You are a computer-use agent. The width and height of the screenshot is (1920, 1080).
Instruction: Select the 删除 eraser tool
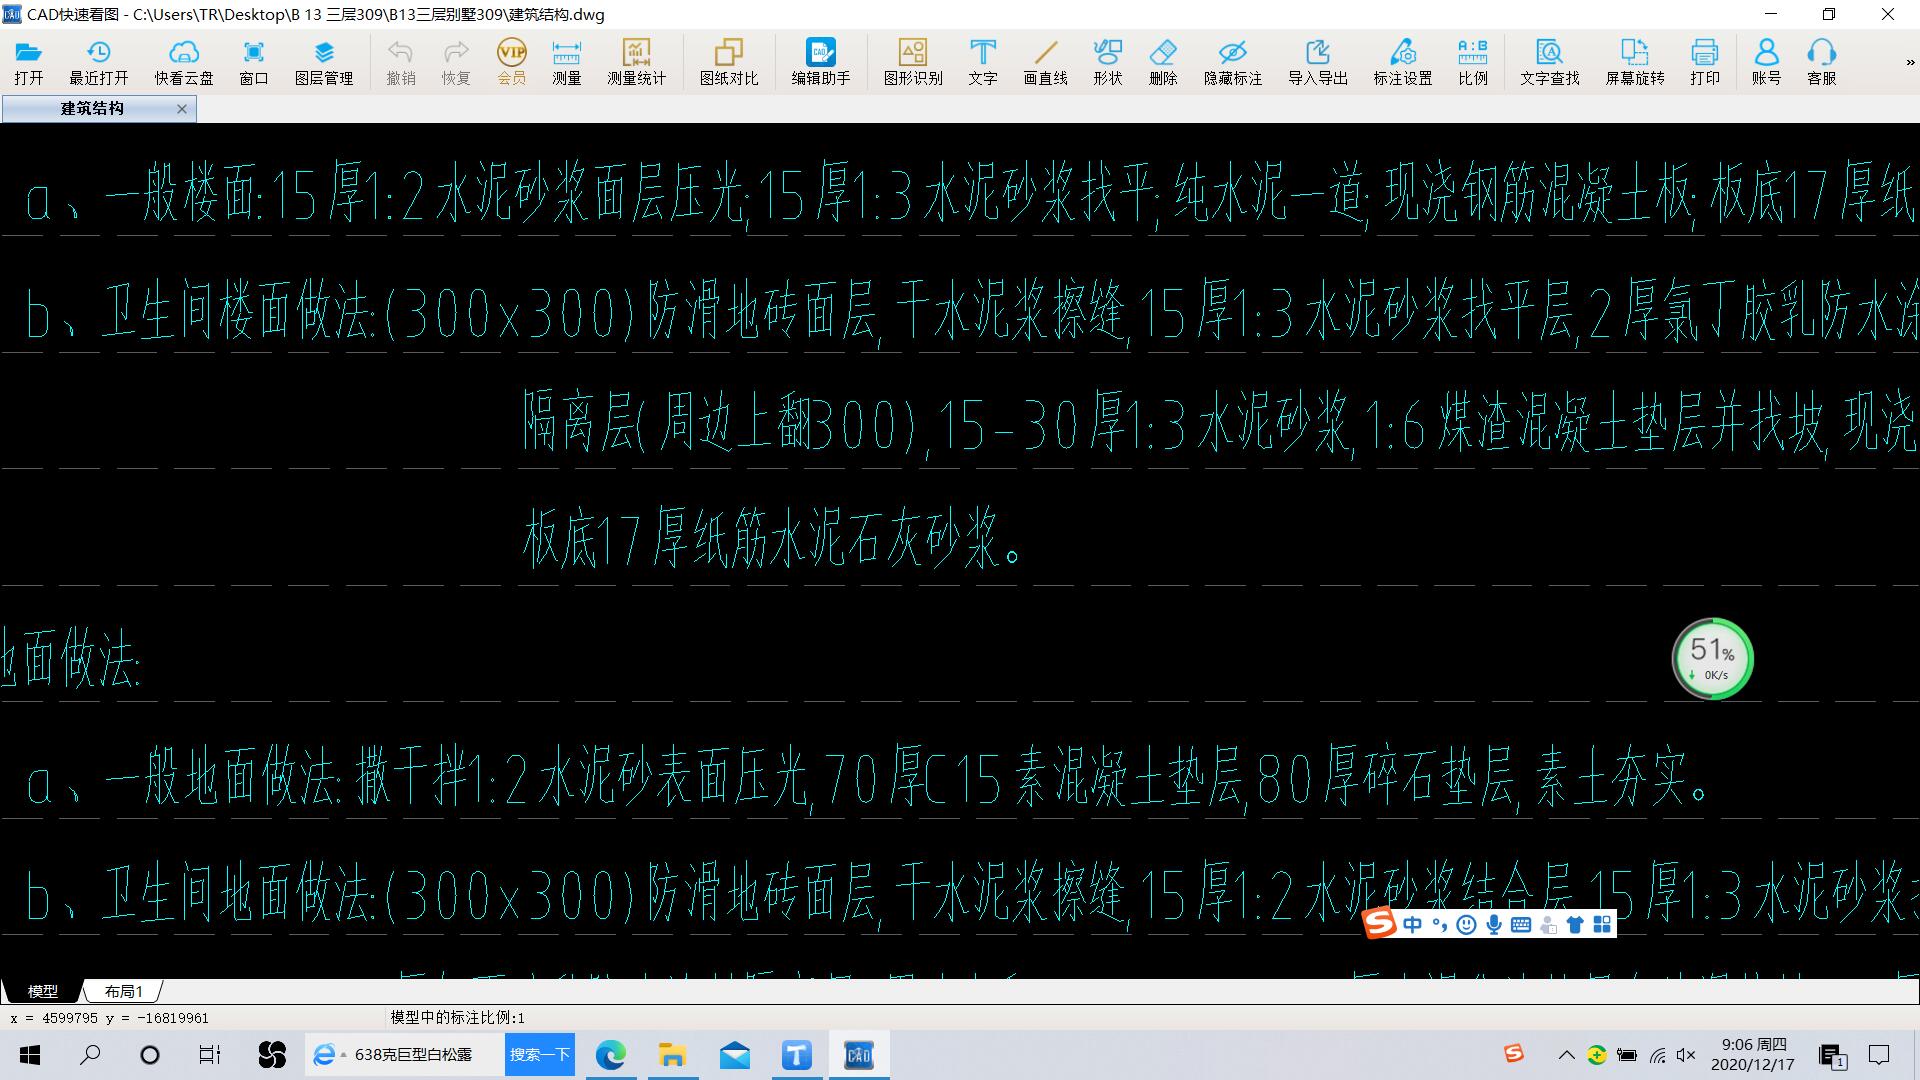[x=1163, y=62]
